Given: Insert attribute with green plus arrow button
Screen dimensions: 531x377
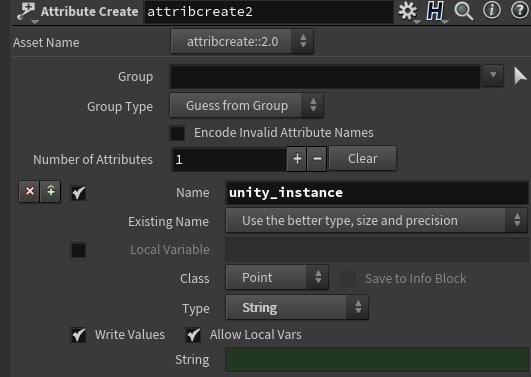Looking at the screenshot, I should [x=50, y=191].
